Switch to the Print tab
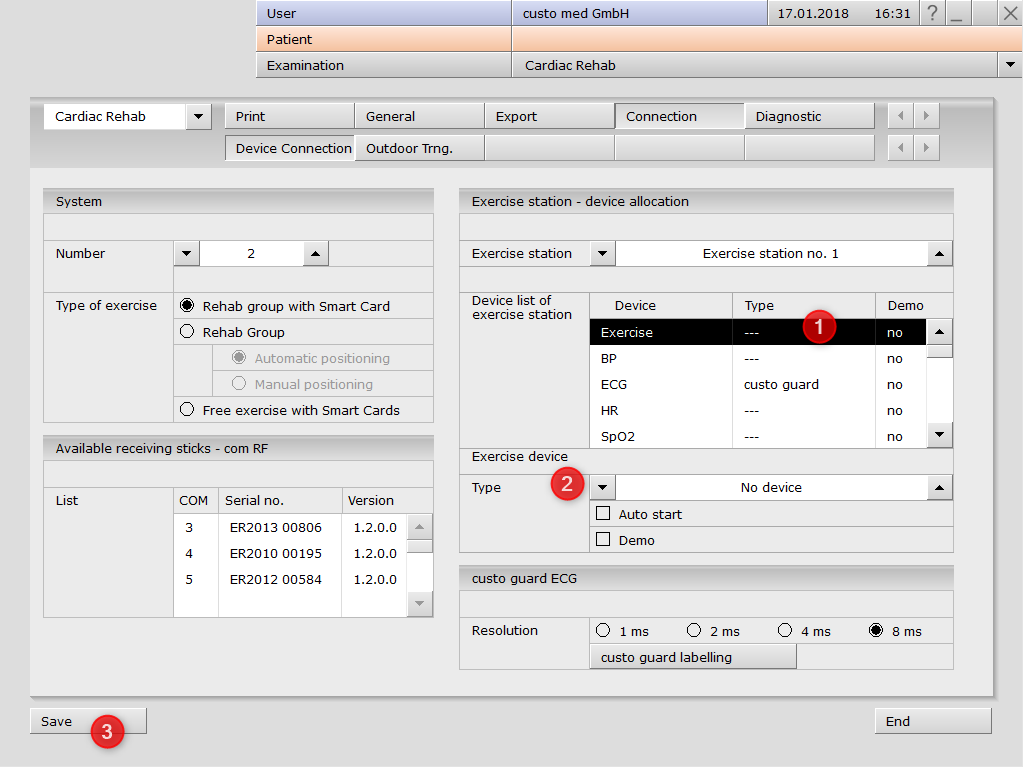Viewport: 1024px width, 768px height. (289, 116)
